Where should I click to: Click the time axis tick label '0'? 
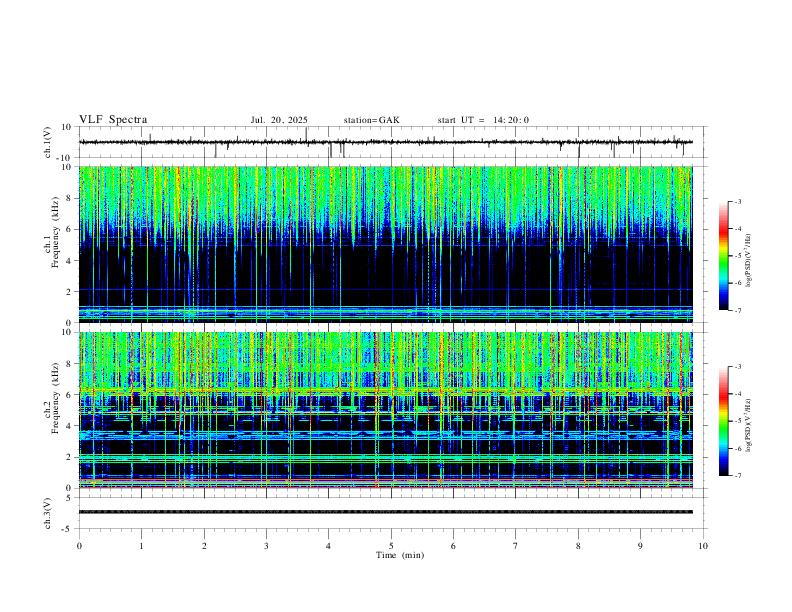click(x=79, y=546)
